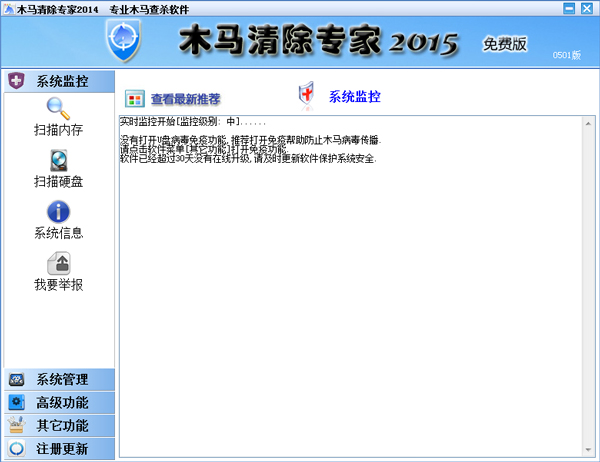Click the 其它功能 toolbox icon
Image resolution: width=600 pixels, height=462 pixels.
coord(16,425)
